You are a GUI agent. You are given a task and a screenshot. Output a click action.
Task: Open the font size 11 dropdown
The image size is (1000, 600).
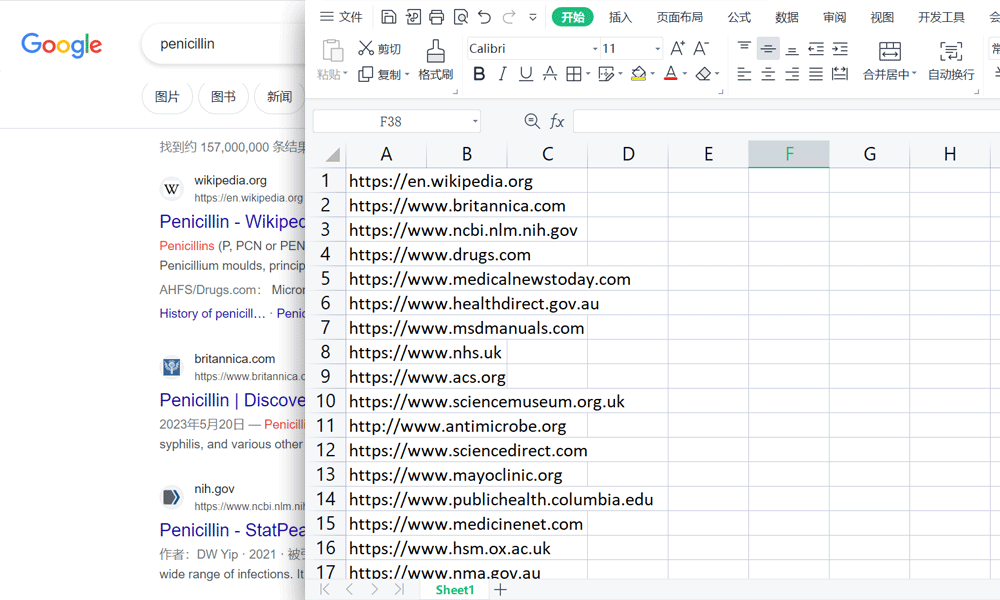pos(658,48)
